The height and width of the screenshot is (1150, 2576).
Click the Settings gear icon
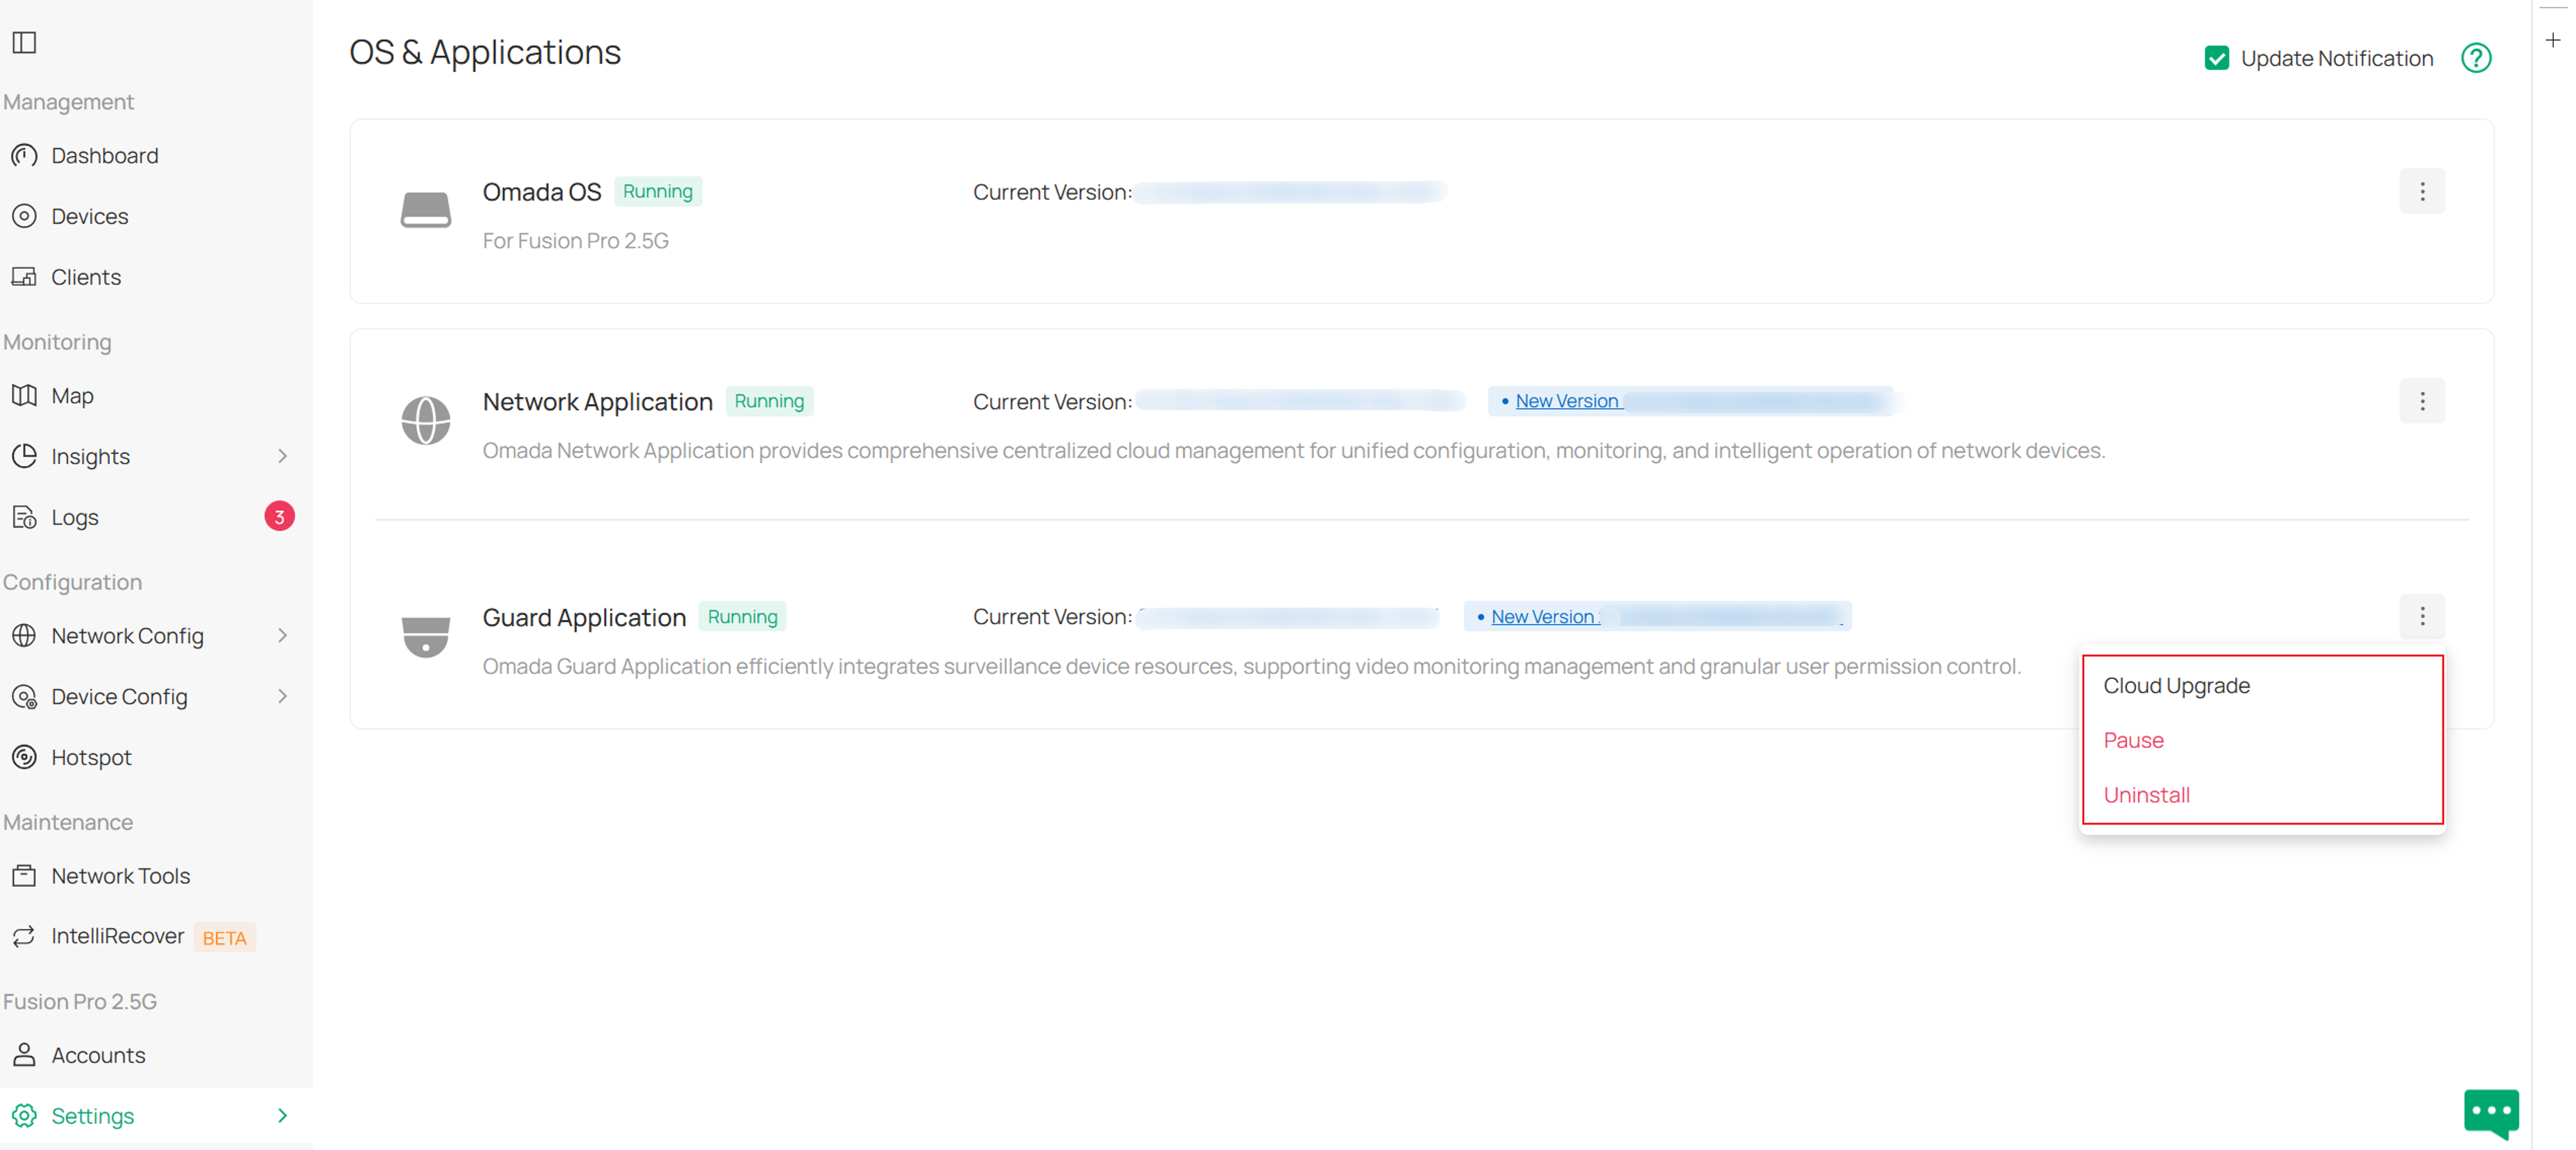[x=24, y=1116]
